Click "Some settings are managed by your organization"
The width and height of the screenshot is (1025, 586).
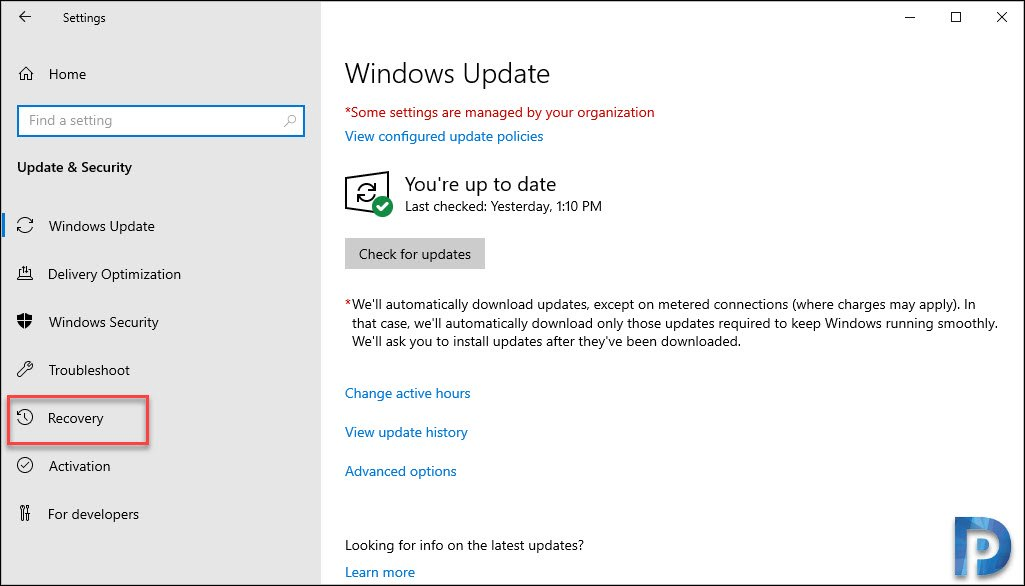point(499,112)
